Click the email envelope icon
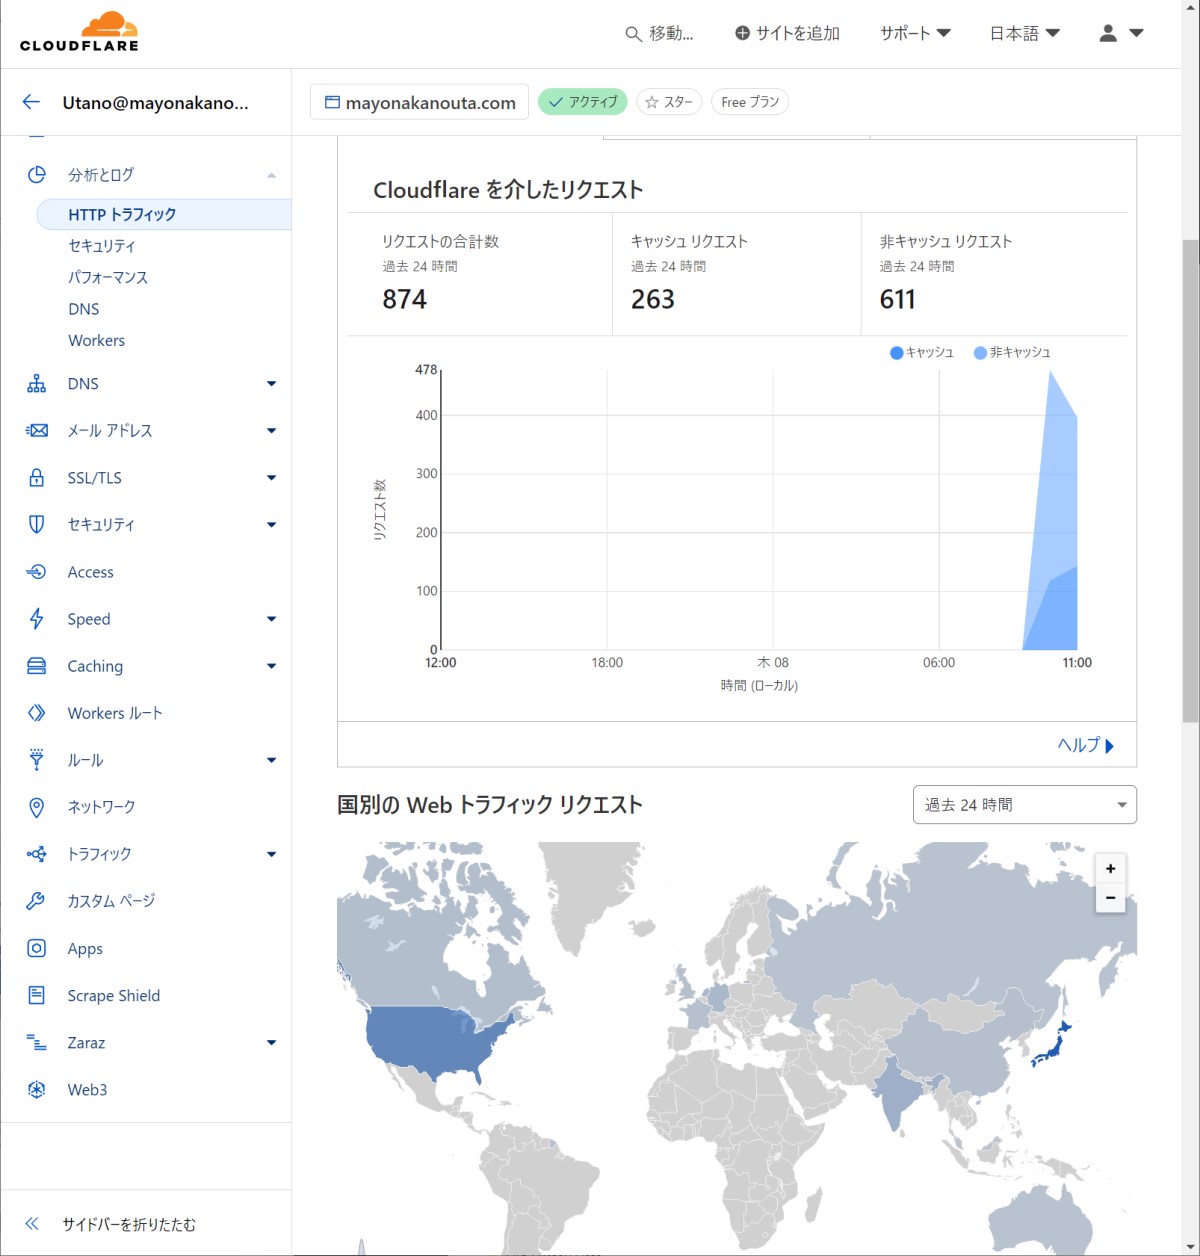 (x=37, y=431)
